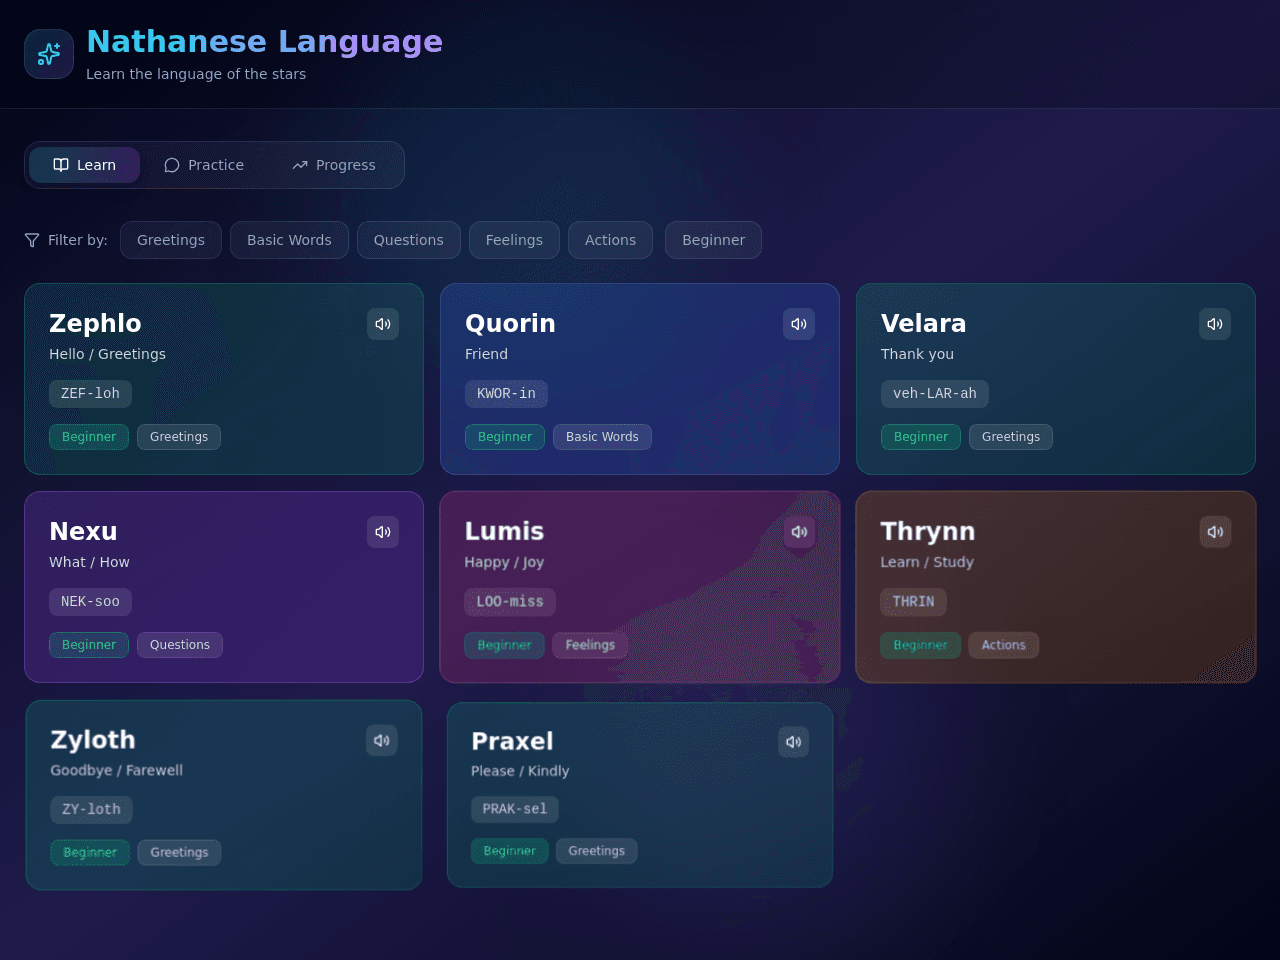This screenshot has width=1280, height=960.
Task: Click Beginner tag on Nexu card
Action: click(89, 645)
